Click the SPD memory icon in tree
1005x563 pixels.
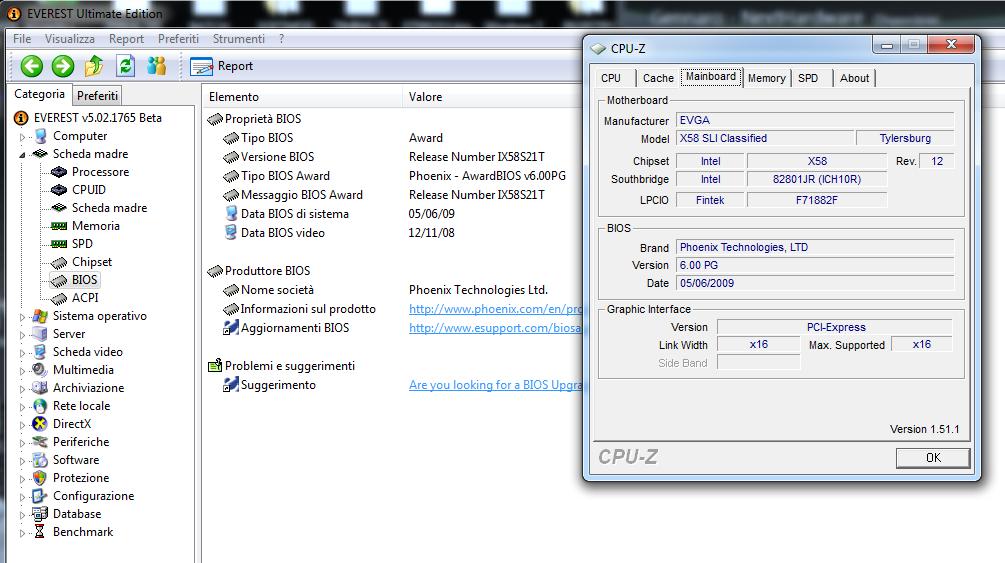tap(59, 244)
